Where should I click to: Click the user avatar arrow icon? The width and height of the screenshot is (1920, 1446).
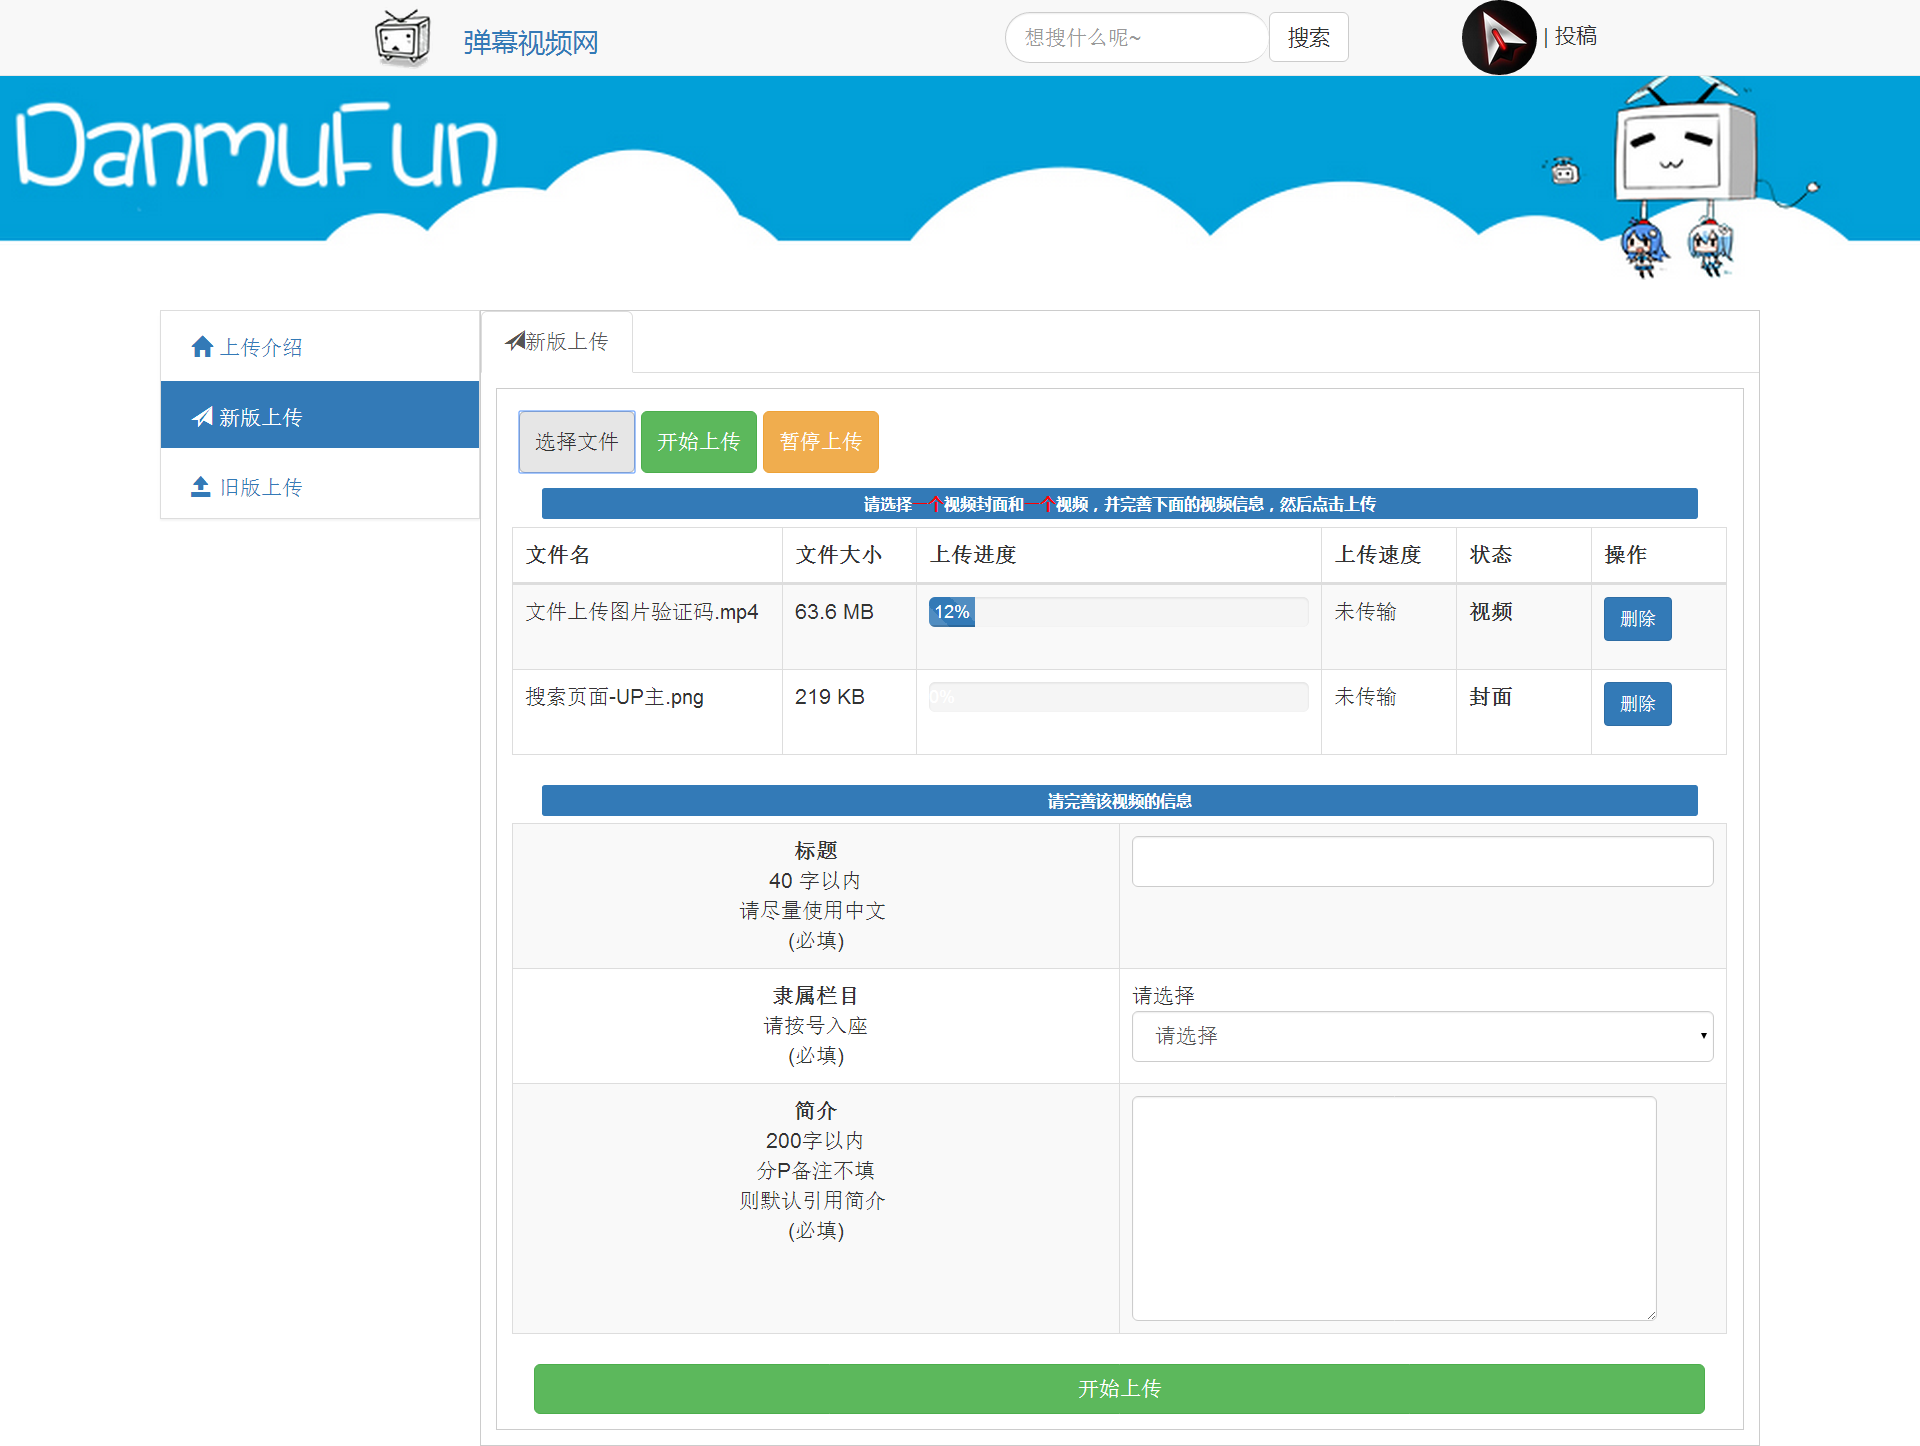click(x=1498, y=38)
